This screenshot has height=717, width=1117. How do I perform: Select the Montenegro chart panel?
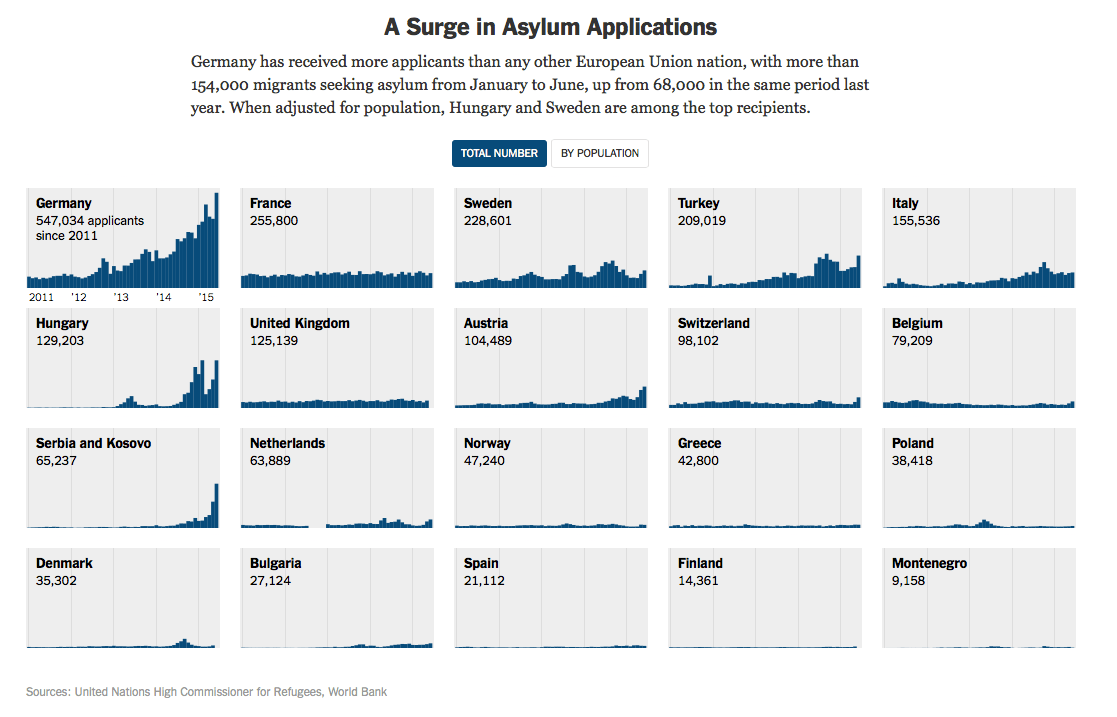(x=979, y=598)
